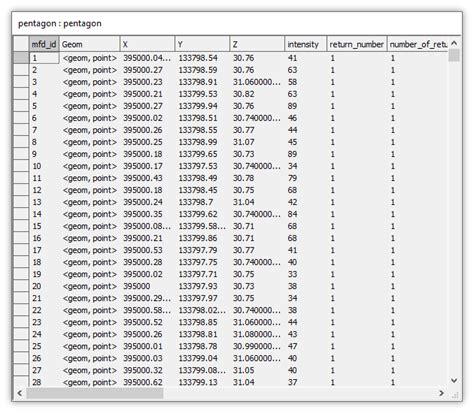The image size is (474, 413).
Task: Click the Z column header
Action: [257, 44]
